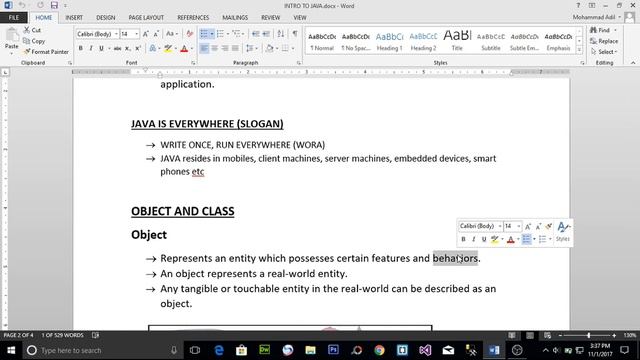Click the zoom slider handle in status bar

point(589,336)
